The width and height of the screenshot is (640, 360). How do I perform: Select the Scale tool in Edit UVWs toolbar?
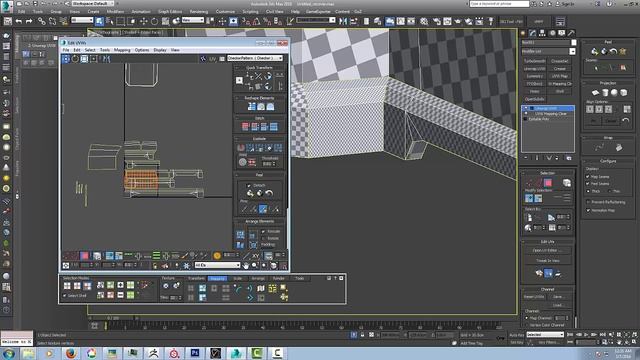click(84, 59)
